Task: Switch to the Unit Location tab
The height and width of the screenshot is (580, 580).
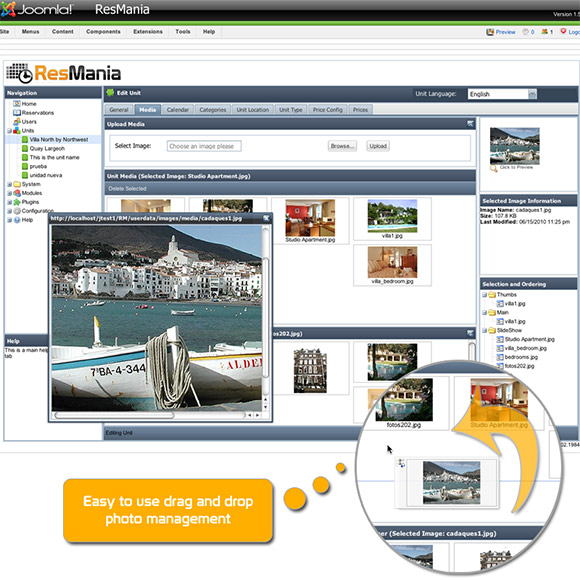Action: tap(253, 109)
